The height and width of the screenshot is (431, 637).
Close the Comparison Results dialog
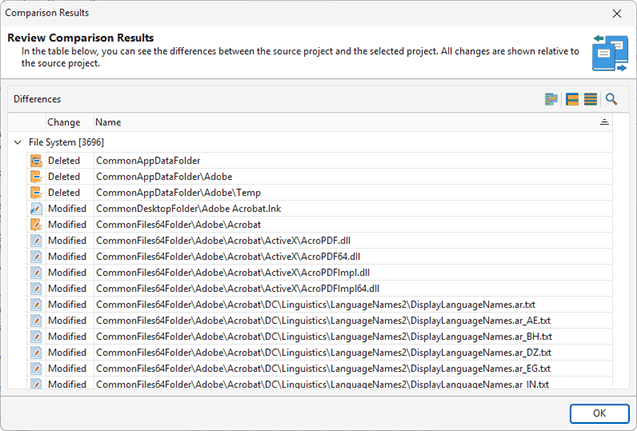[x=616, y=13]
